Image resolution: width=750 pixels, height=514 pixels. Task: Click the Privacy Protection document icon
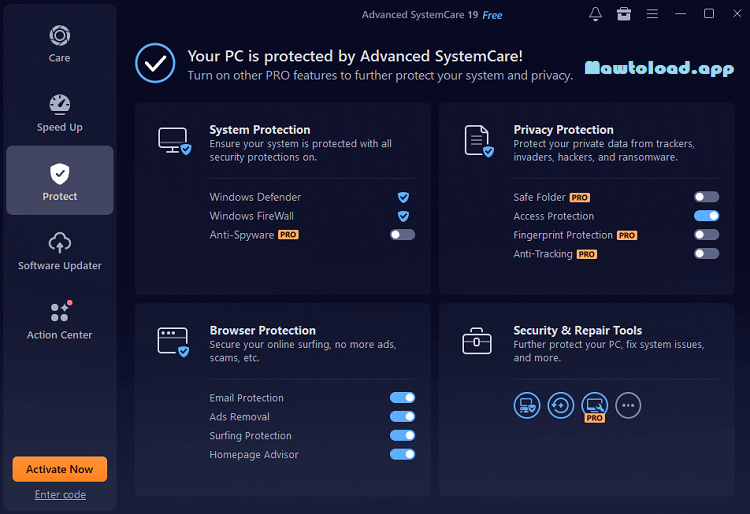tap(479, 141)
